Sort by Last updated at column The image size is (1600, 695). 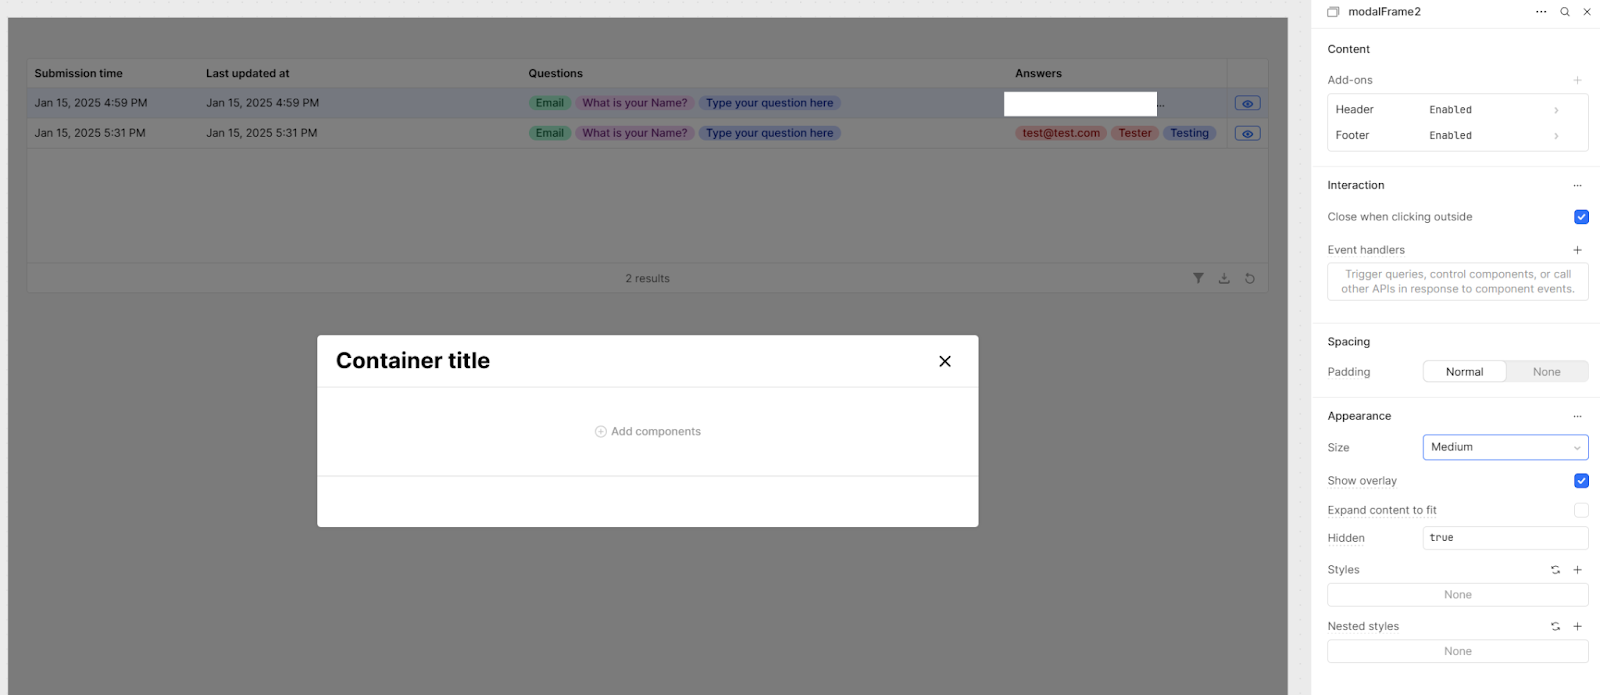(x=247, y=73)
